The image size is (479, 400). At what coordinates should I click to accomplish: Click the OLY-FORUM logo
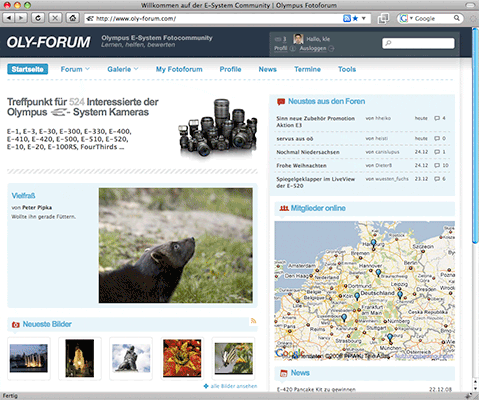click(49, 42)
